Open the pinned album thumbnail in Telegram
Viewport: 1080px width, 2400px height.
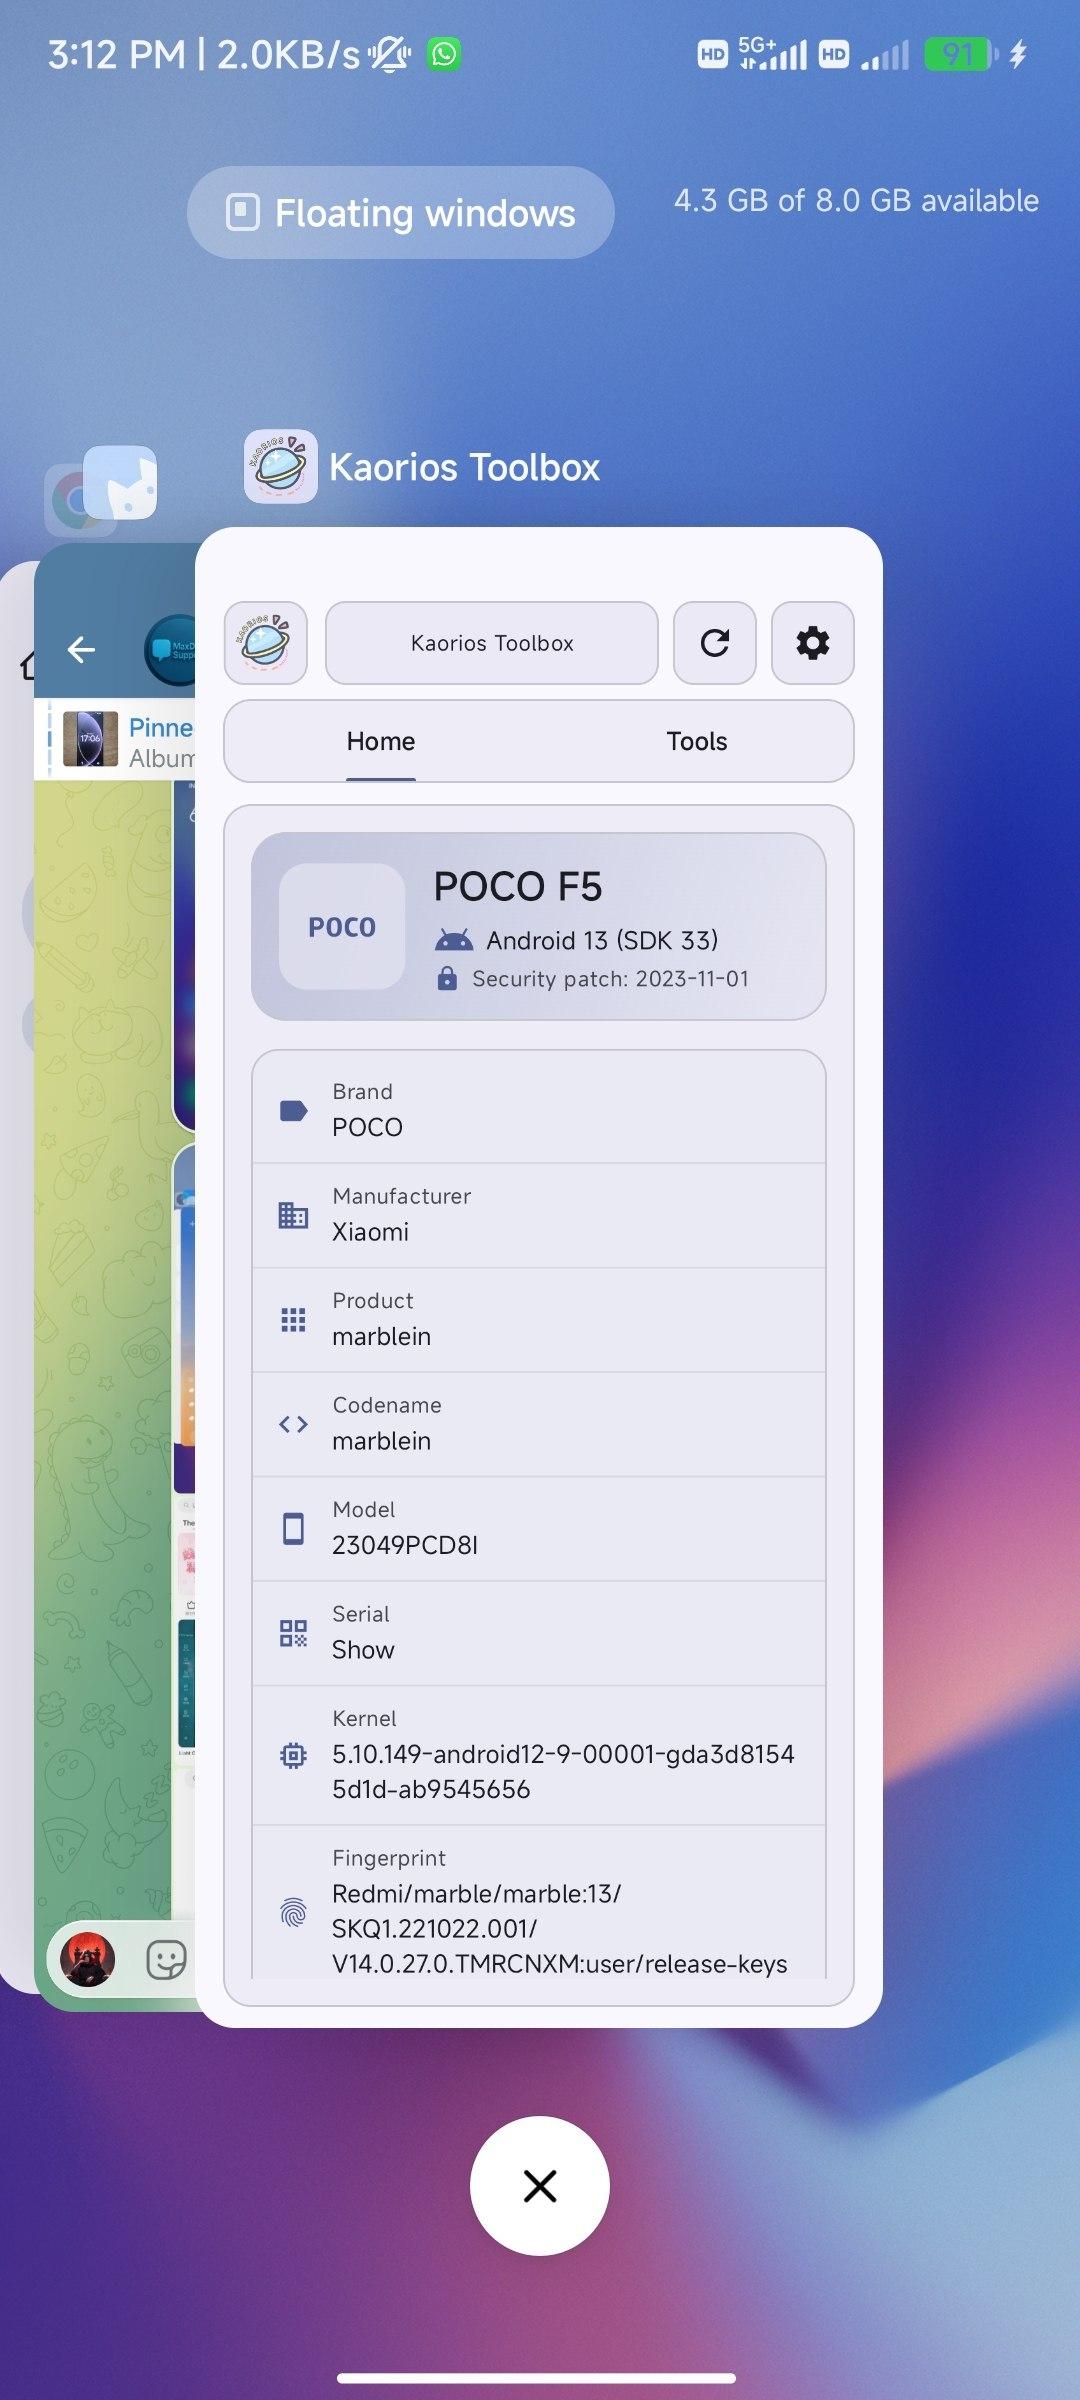click(90, 739)
